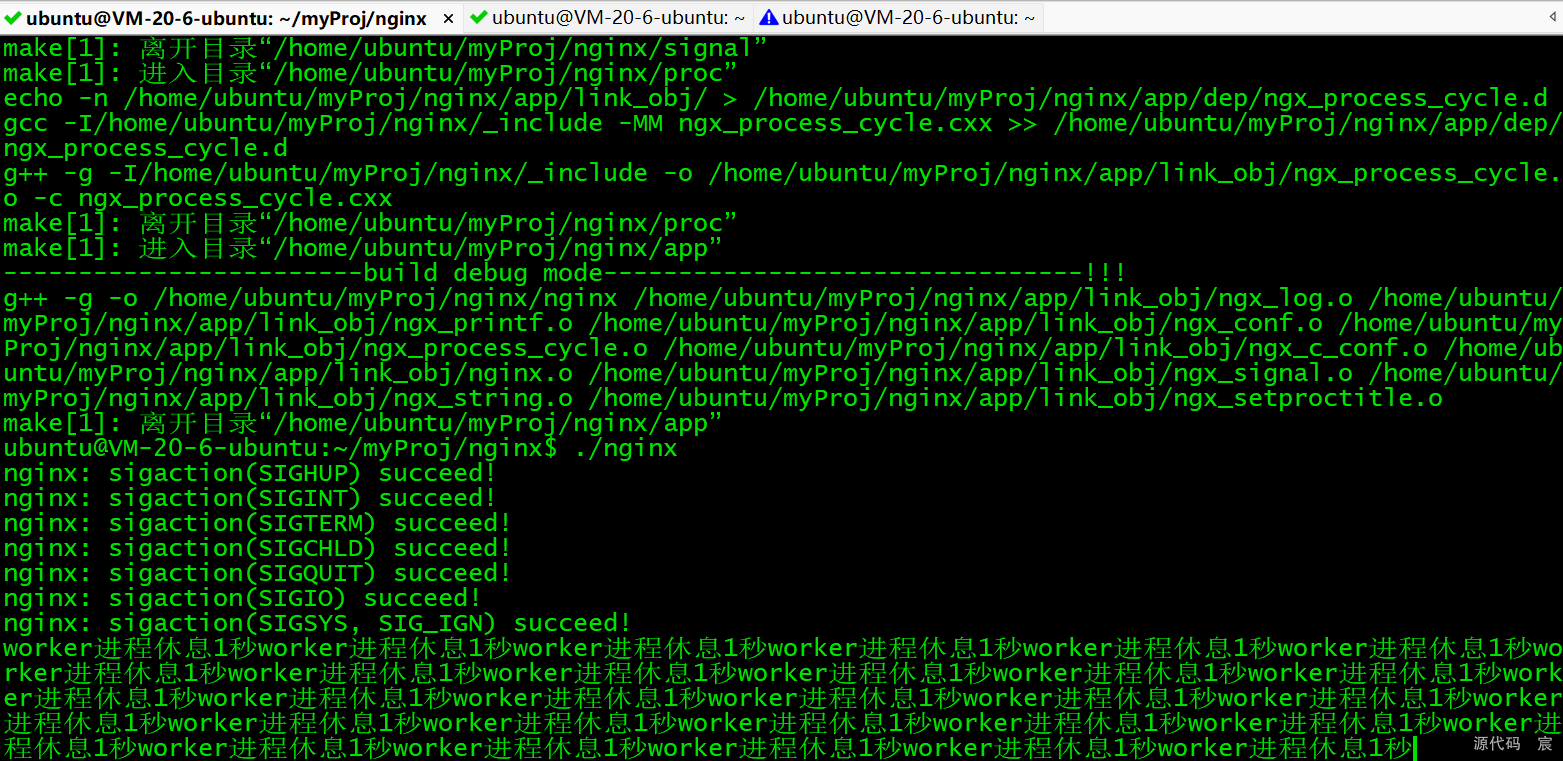The image size is (1563, 761).
Task: Click the 'o -c ngx_process_cycle.cxx' line
Action: point(198,198)
